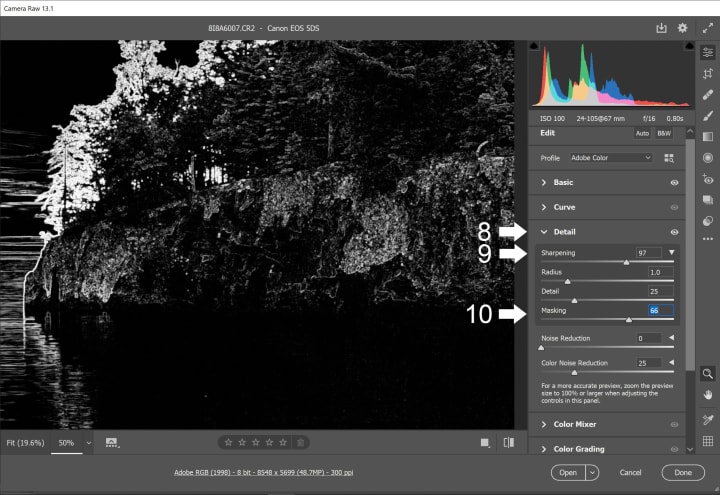The height and width of the screenshot is (495, 720).
Task: Click the Auto edit button
Action: pos(642,133)
